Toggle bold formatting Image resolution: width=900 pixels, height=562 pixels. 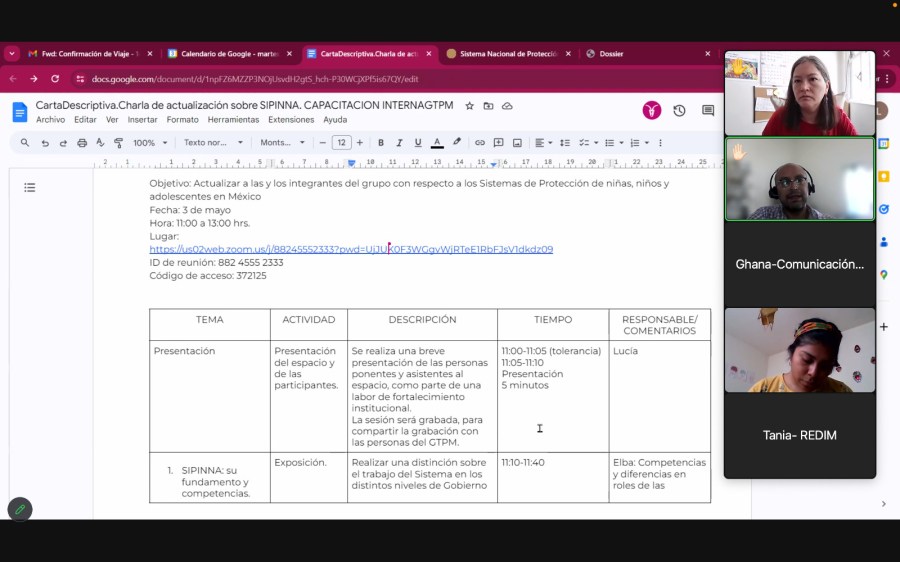[x=381, y=143]
